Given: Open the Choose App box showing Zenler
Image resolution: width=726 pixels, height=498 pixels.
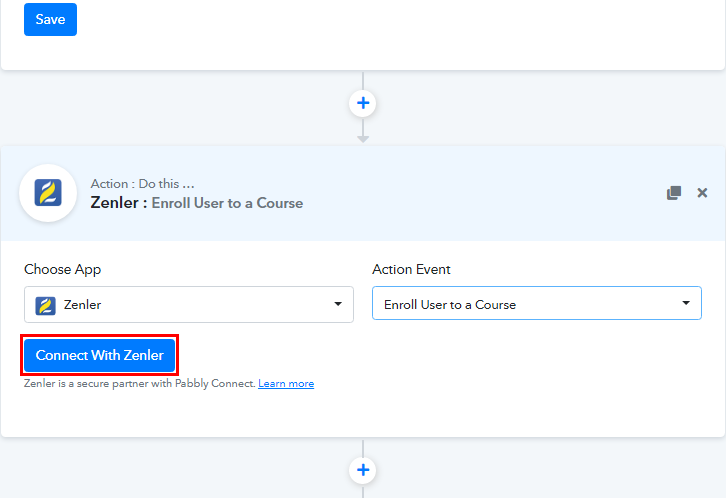Looking at the screenshot, I should tap(189, 305).
